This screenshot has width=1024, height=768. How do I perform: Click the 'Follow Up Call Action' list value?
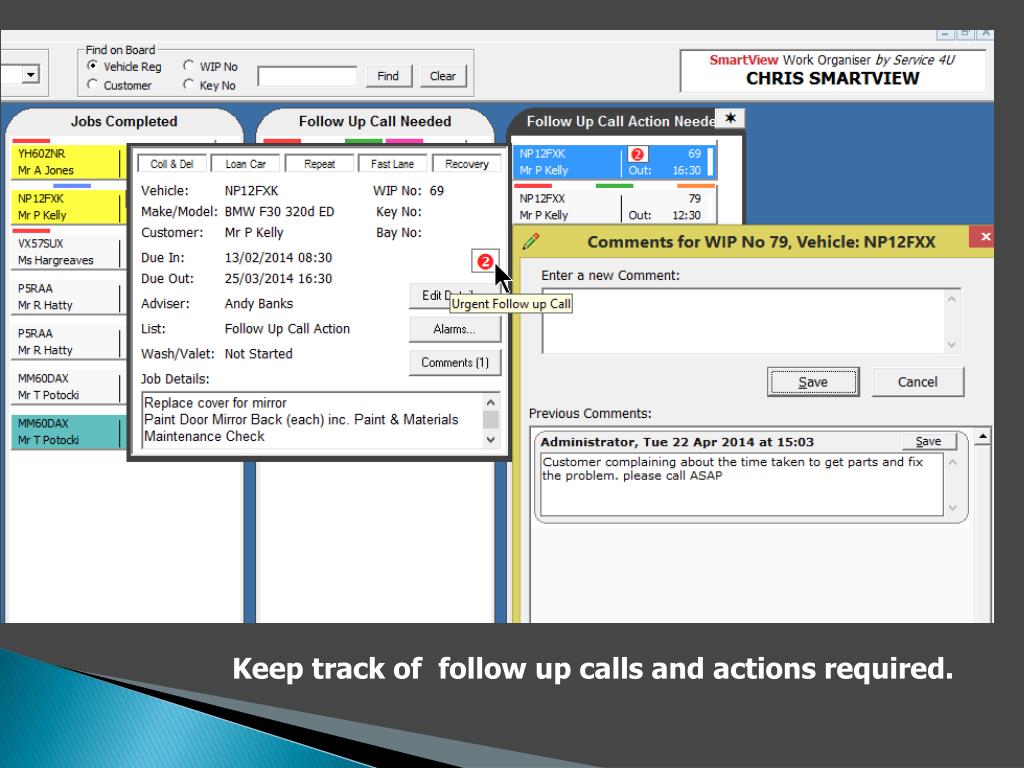coord(287,328)
